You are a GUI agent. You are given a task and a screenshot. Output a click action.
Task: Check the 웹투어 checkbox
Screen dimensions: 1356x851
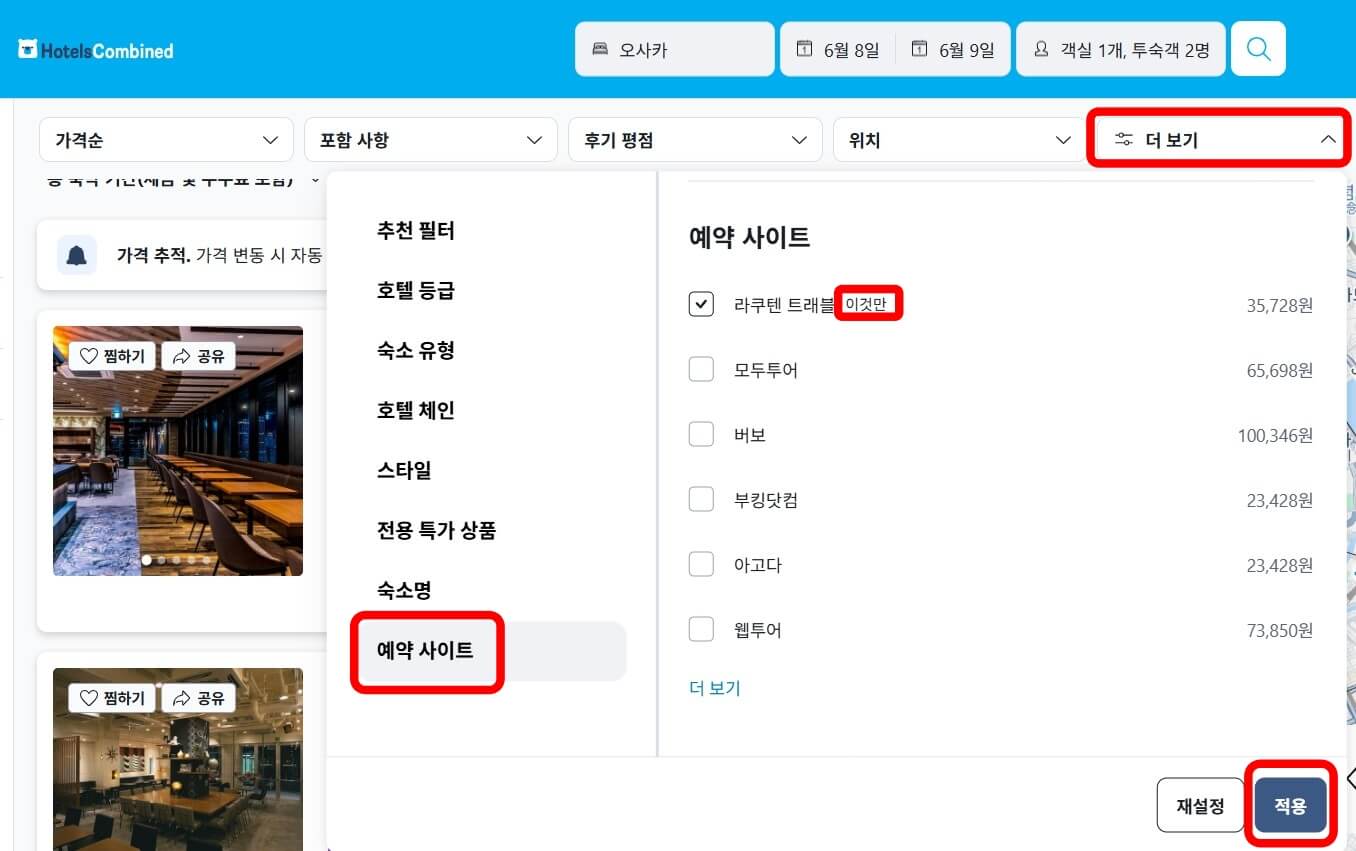[x=702, y=629]
